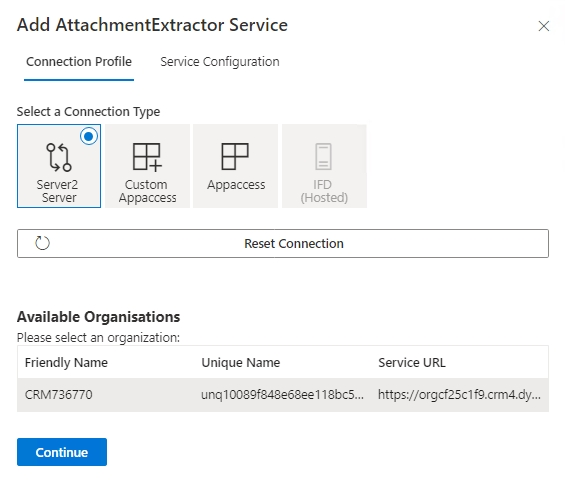Pick the Appaccess connection type tile
Viewport: 565px width, 480px height.
coord(236,166)
